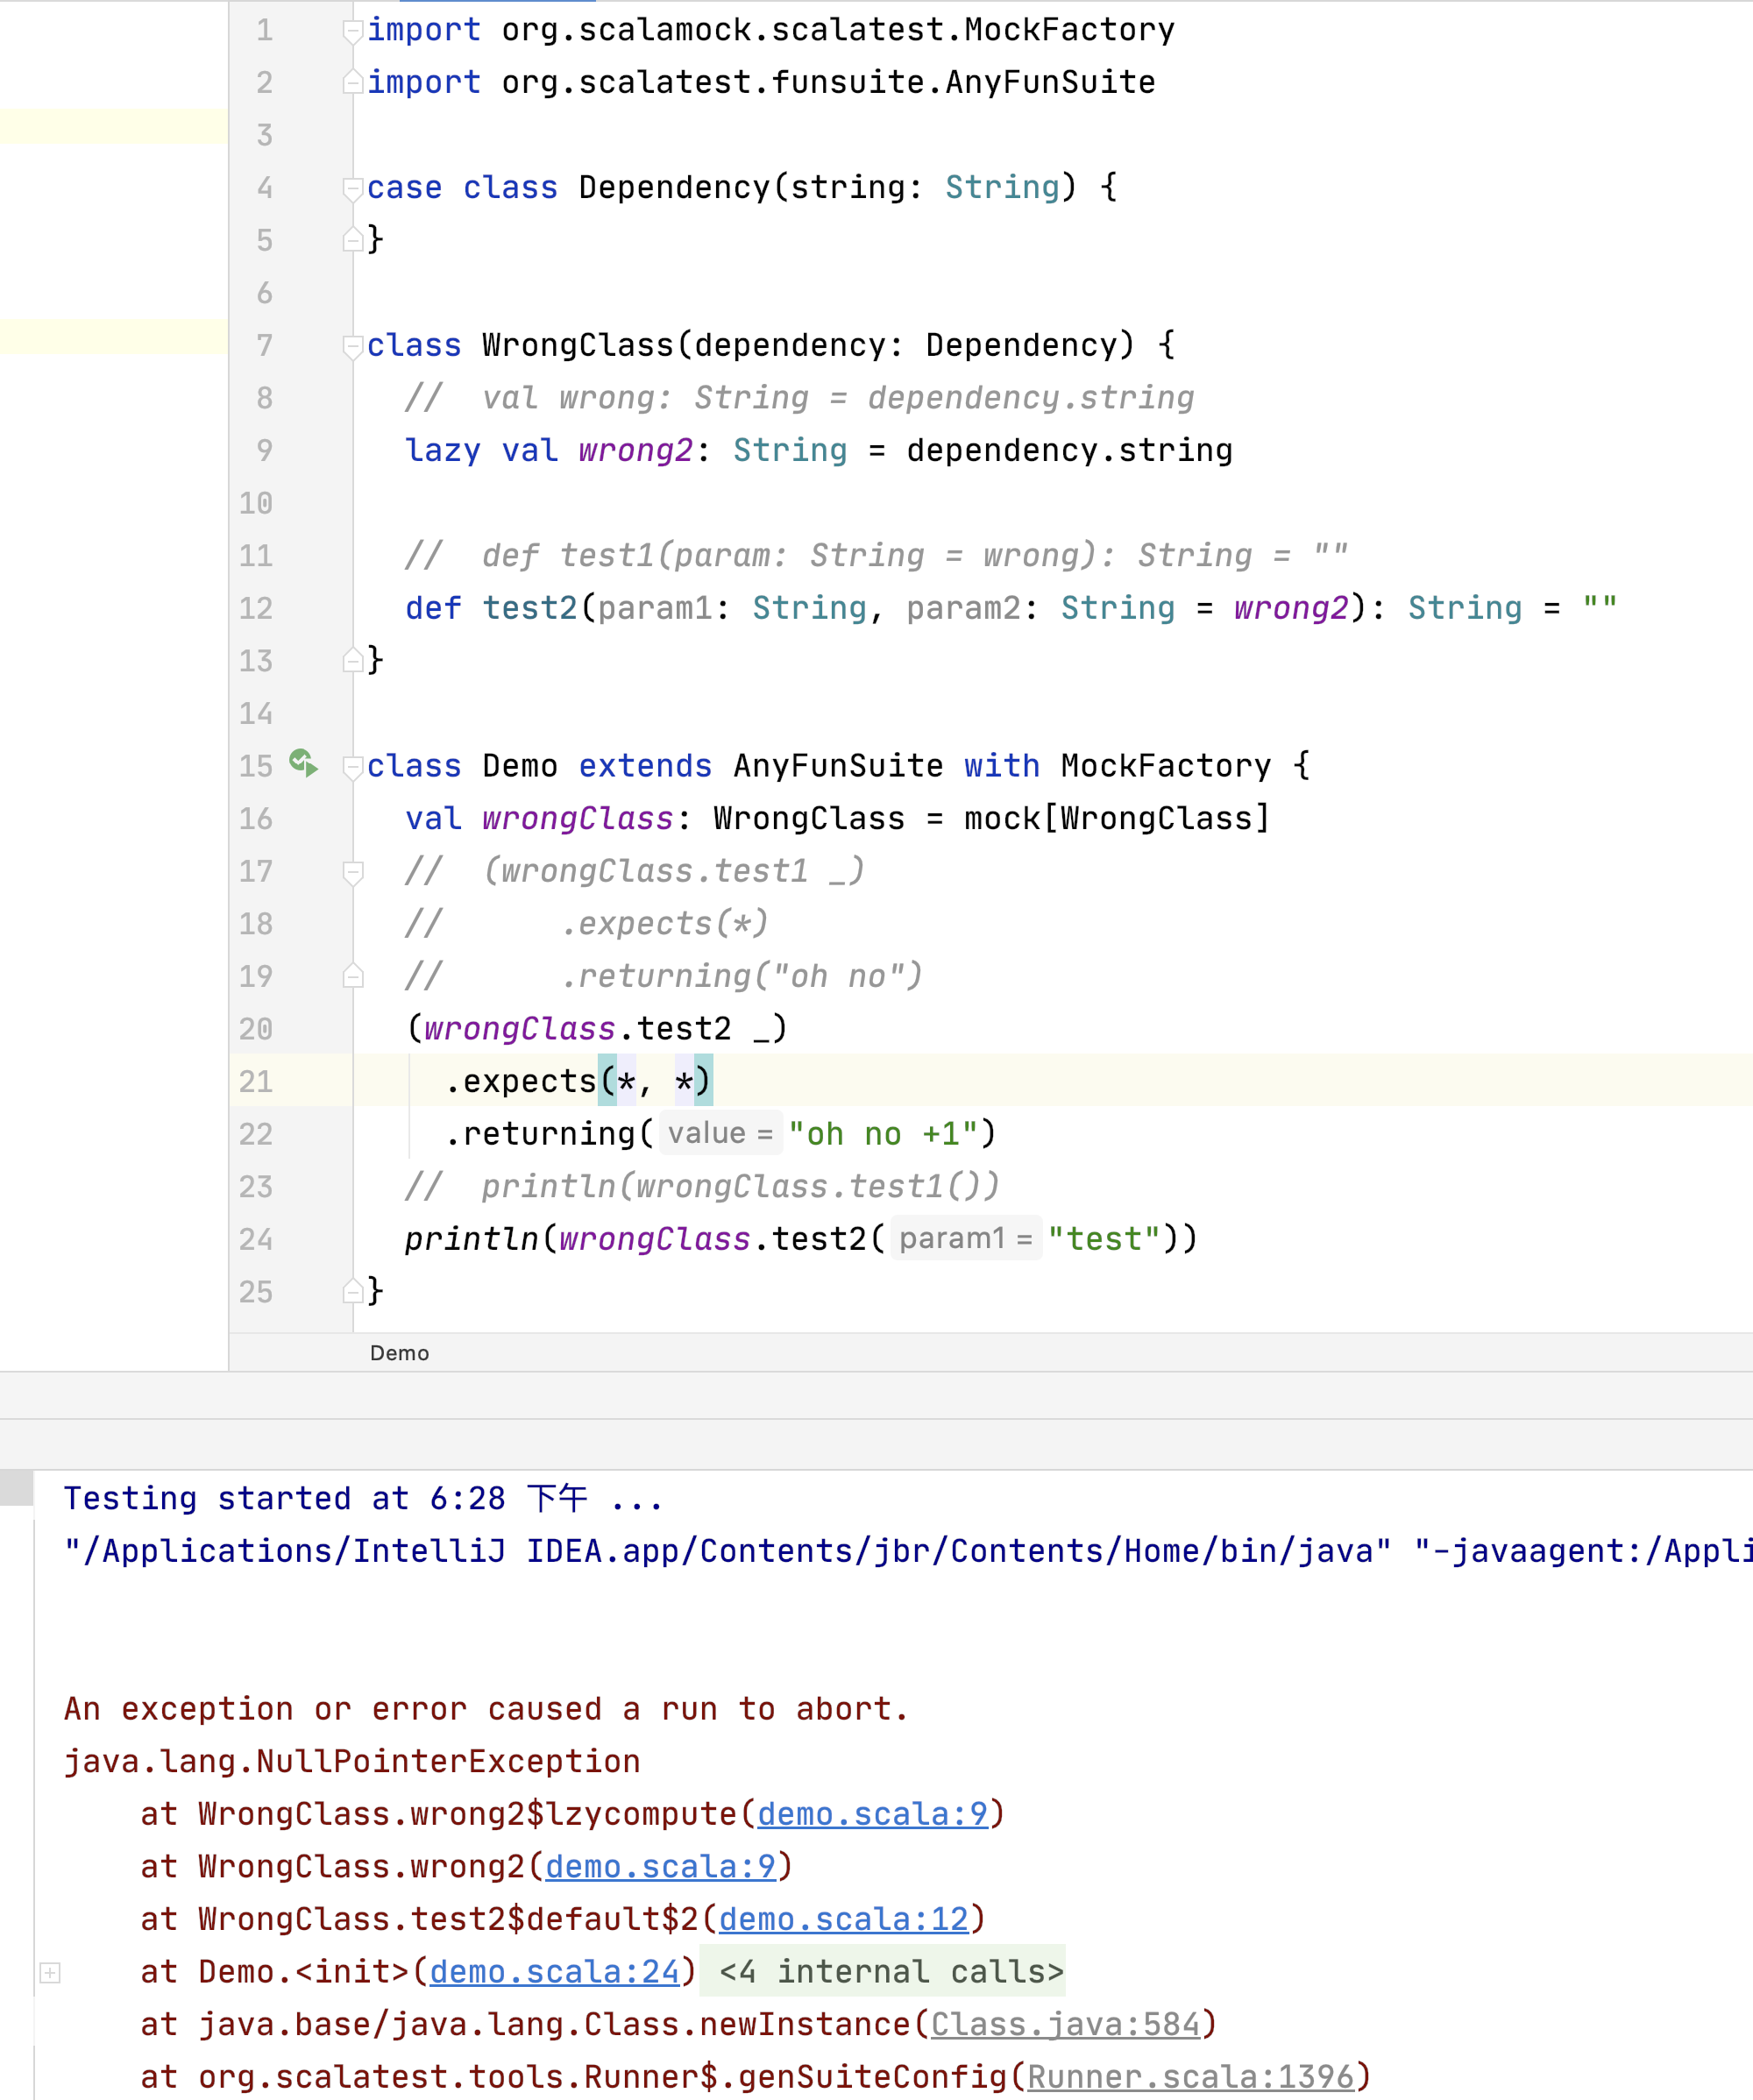Viewport: 1753px width, 2100px height.
Task: Click the 'wrong2' lazy val identifier on line 9
Action: coord(635,450)
